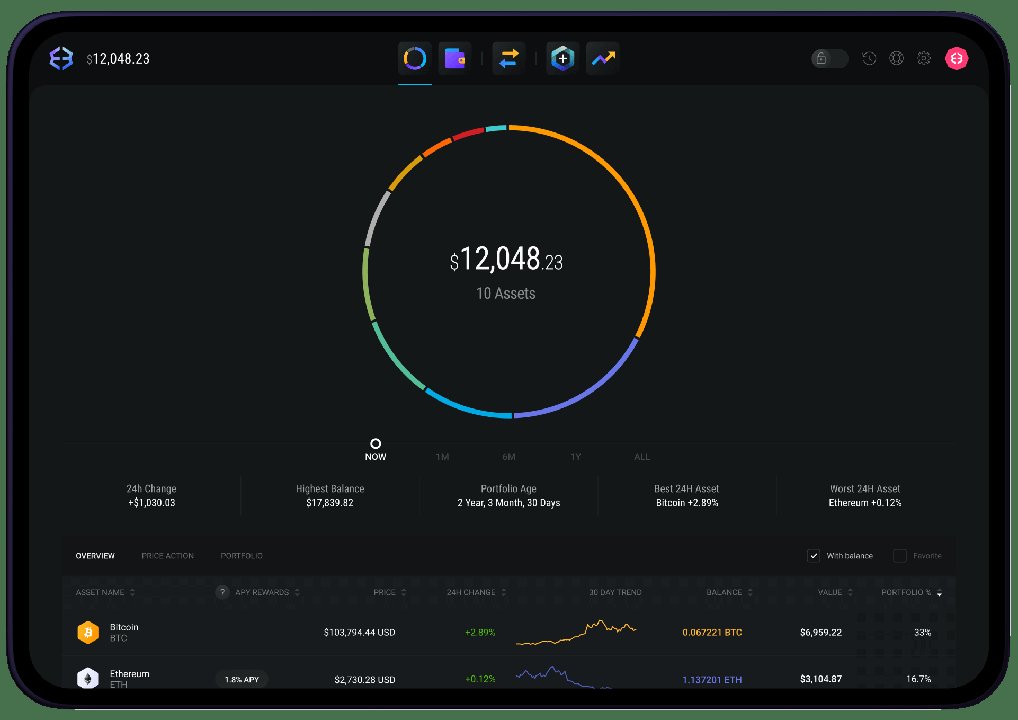Screen dimensions: 1018x720
Task: Click the APY Rewards help question mark
Action: pyautogui.click(x=223, y=592)
